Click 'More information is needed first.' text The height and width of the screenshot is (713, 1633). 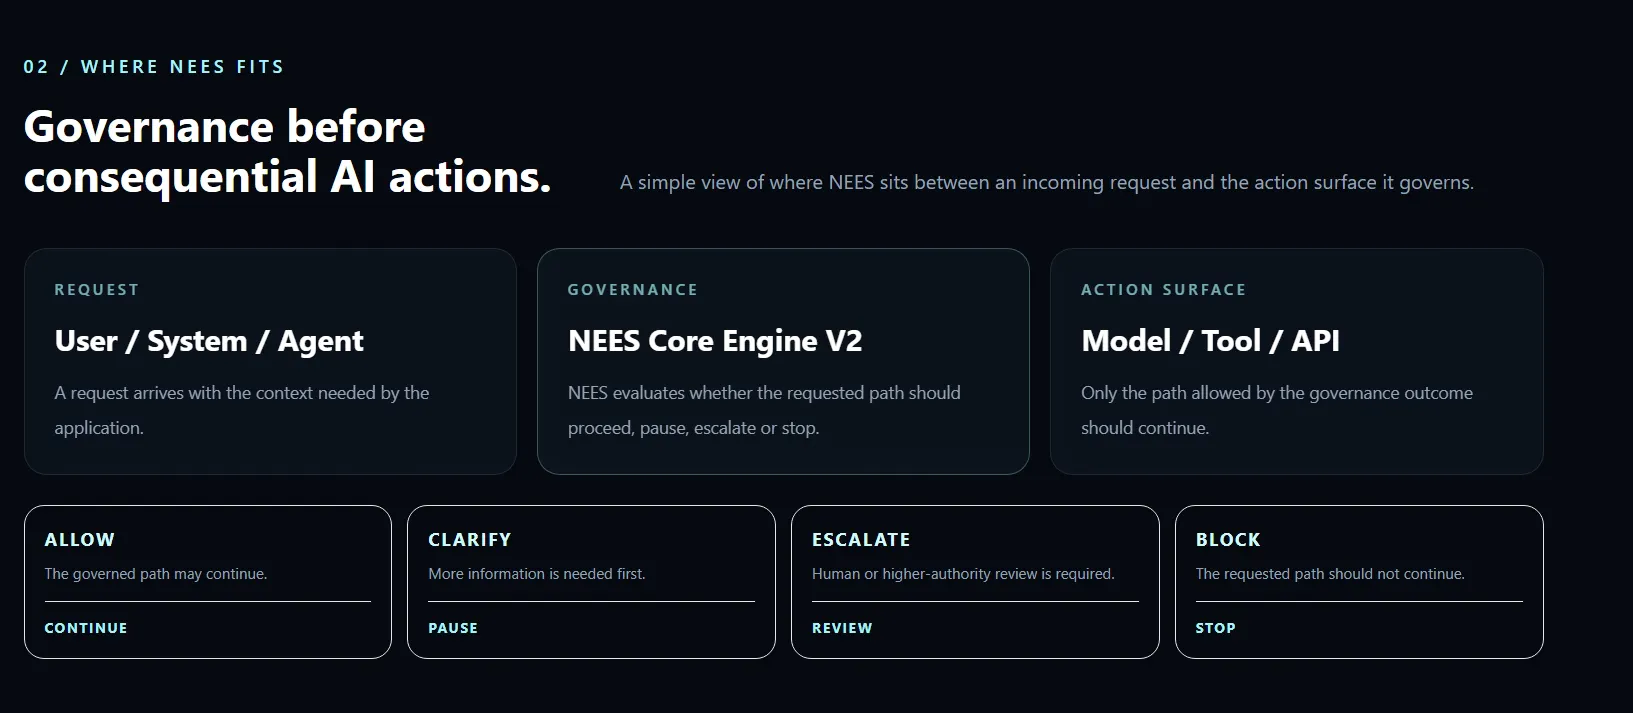(537, 574)
